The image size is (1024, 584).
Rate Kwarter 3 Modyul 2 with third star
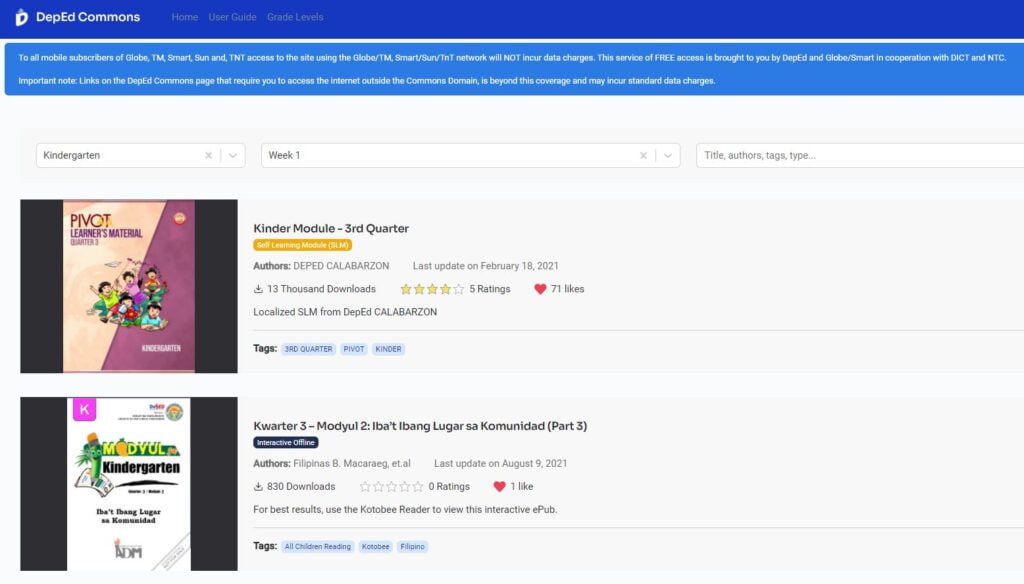pos(391,487)
